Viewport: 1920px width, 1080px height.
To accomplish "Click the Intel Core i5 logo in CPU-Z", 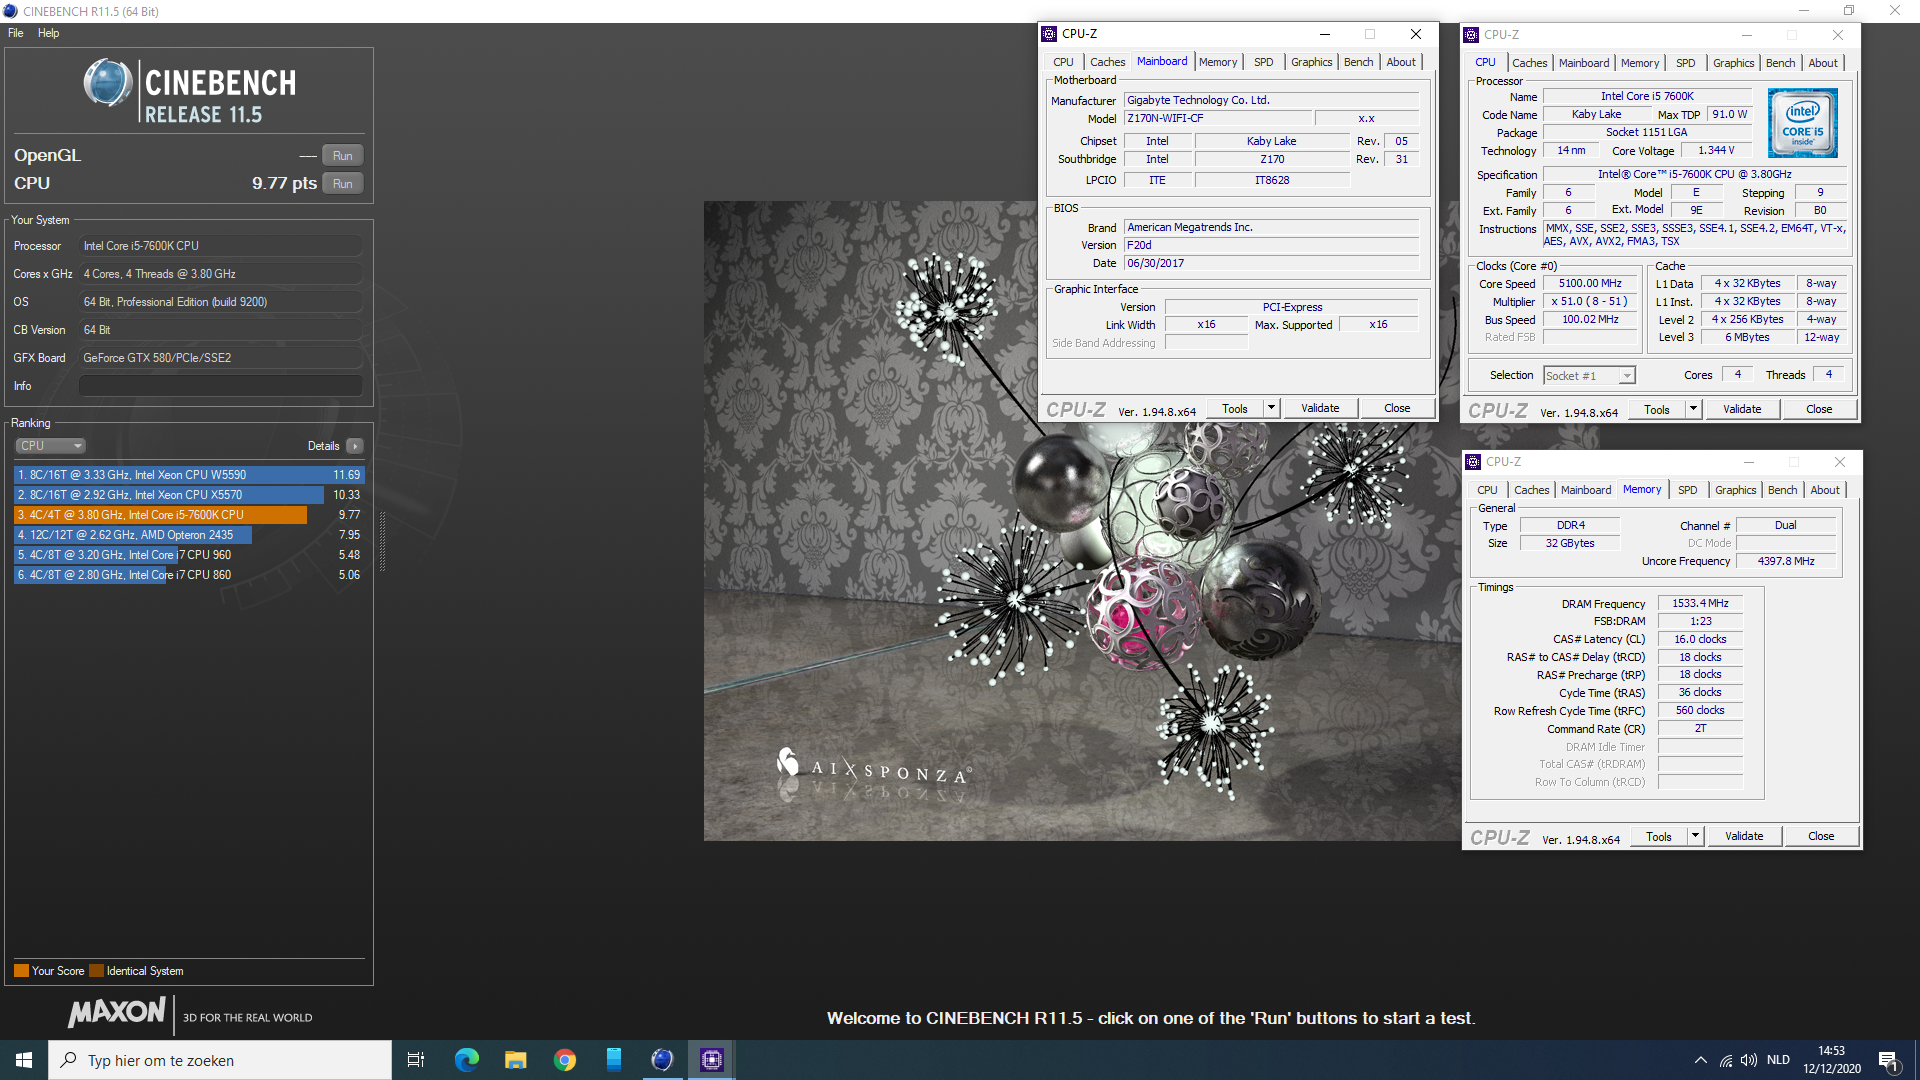I will click(1803, 123).
